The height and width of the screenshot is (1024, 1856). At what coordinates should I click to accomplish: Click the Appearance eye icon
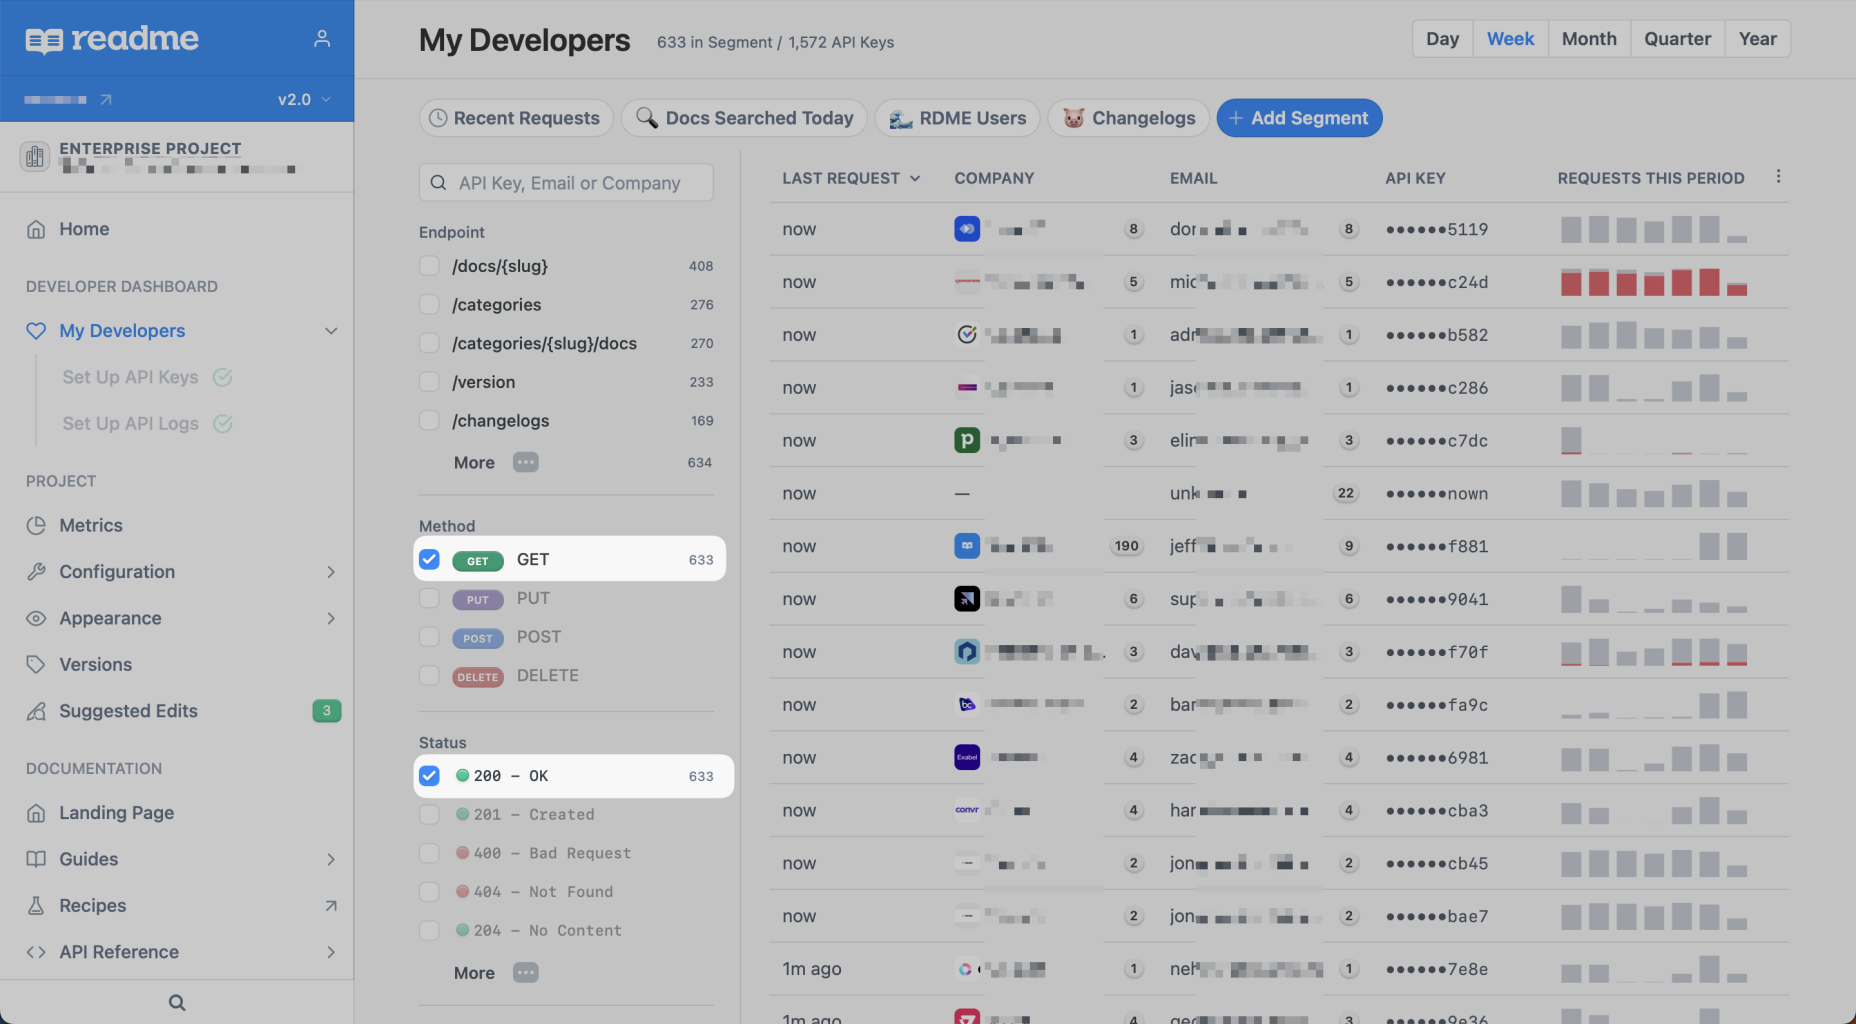pos(36,618)
